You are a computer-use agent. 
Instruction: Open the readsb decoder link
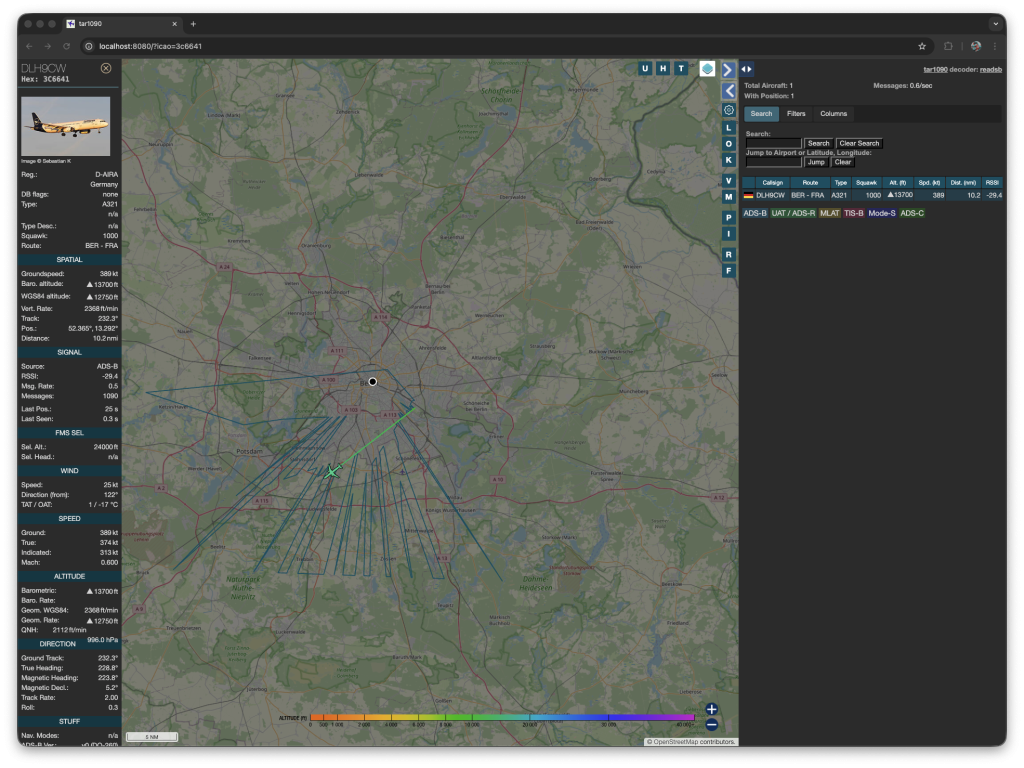(990, 69)
